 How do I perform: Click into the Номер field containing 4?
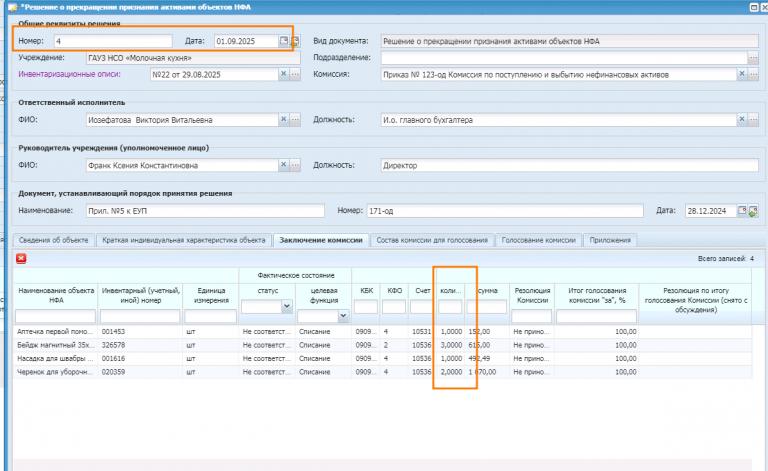point(113,41)
